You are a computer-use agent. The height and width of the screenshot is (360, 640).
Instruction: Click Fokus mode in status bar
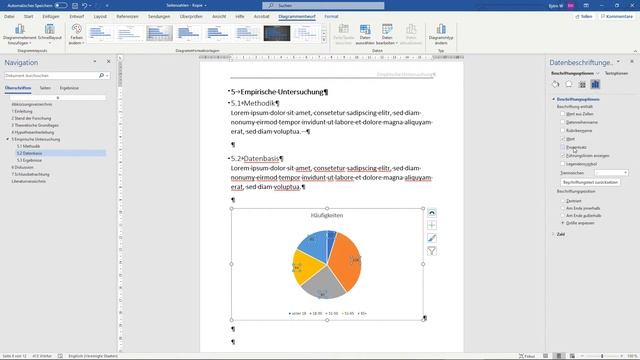point(527,356)
